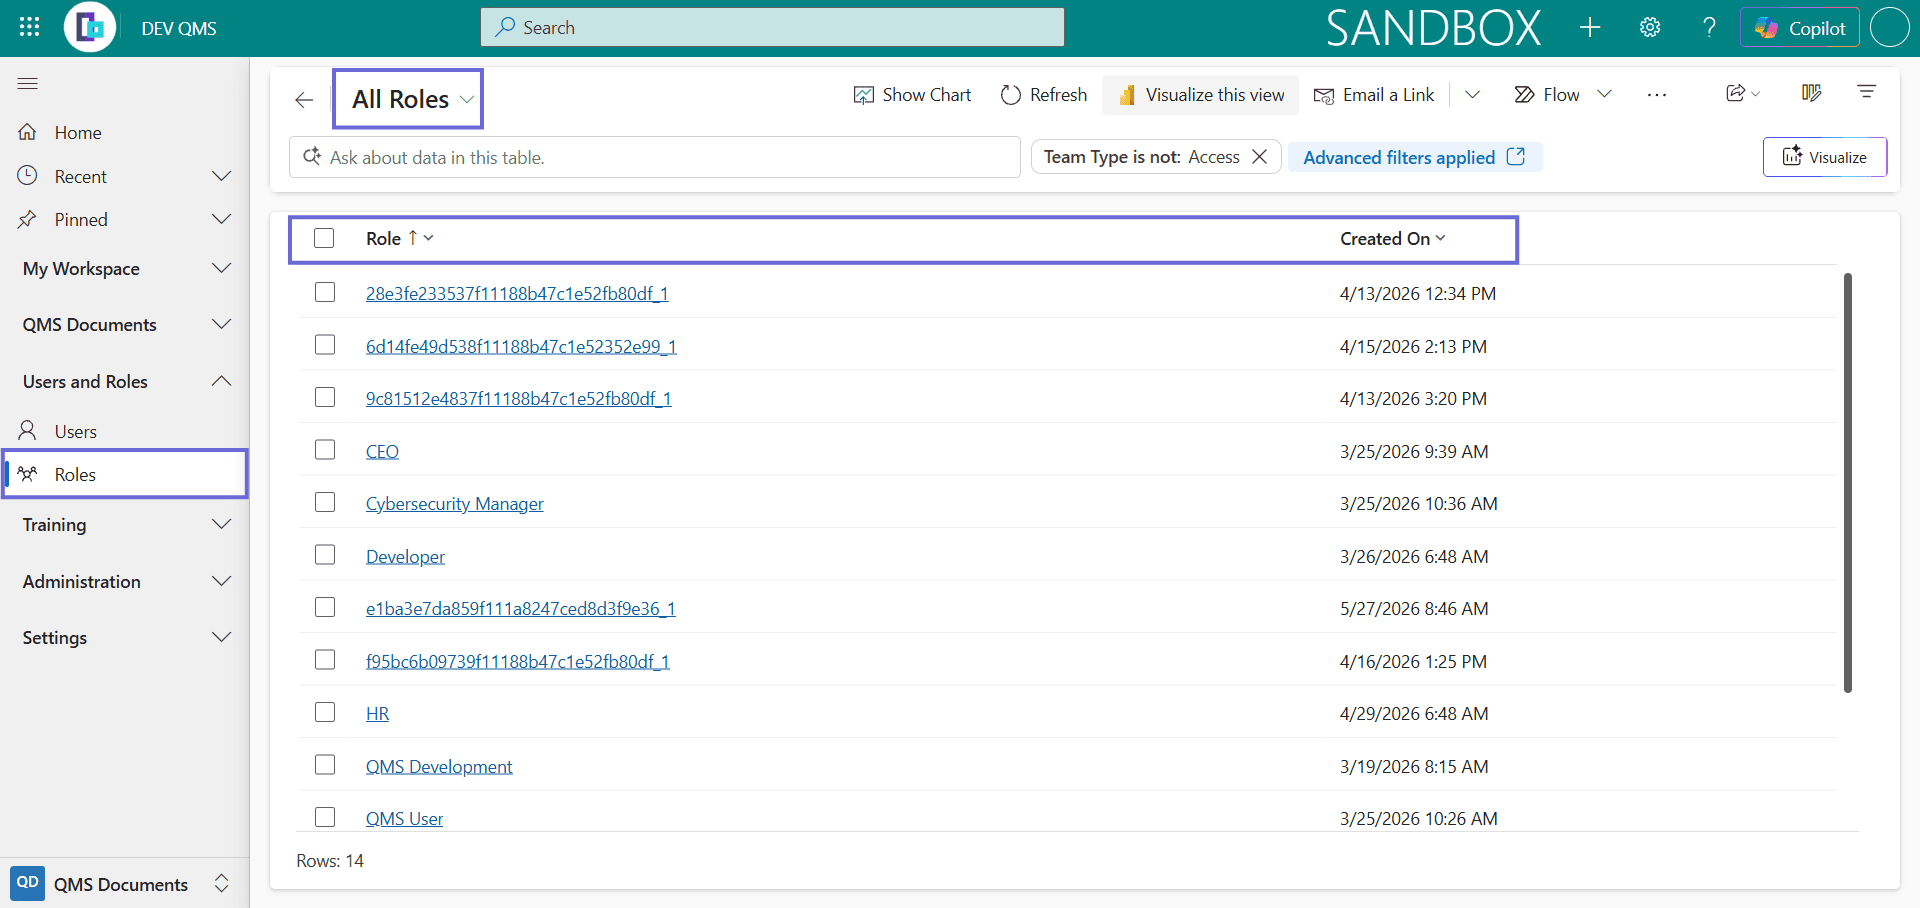Open Roles in the sidebar
The height and width of the screenshot is (908, 1920).
(x=124, y=474)
